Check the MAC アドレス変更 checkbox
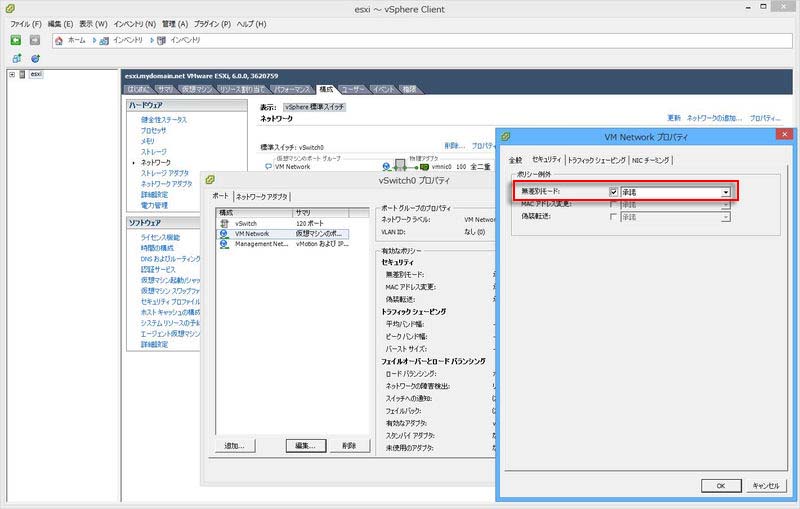This screenshot has width=800, height=509. [614, 205]
